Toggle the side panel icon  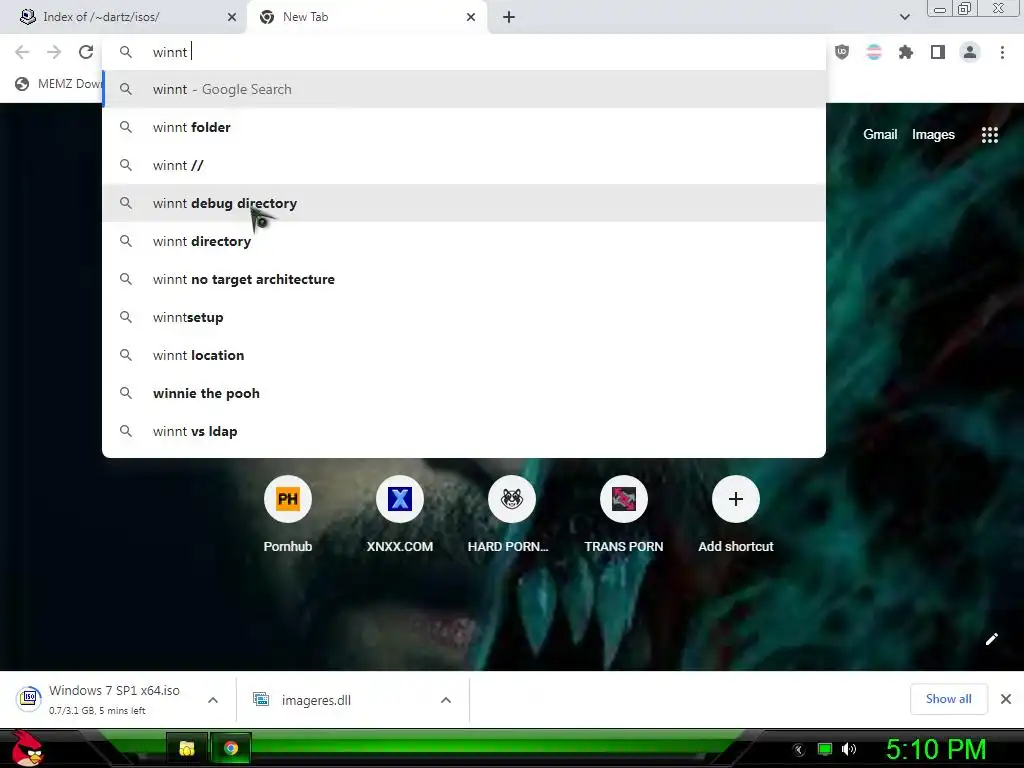click(938, 52)
